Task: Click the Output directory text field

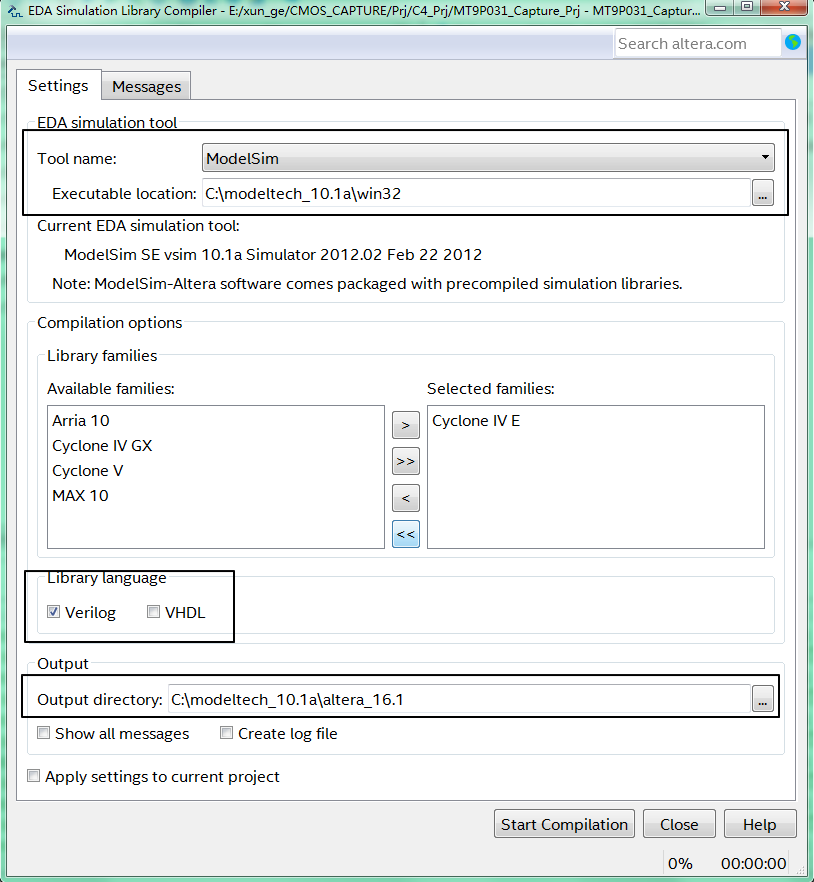Action: point(459,699)
